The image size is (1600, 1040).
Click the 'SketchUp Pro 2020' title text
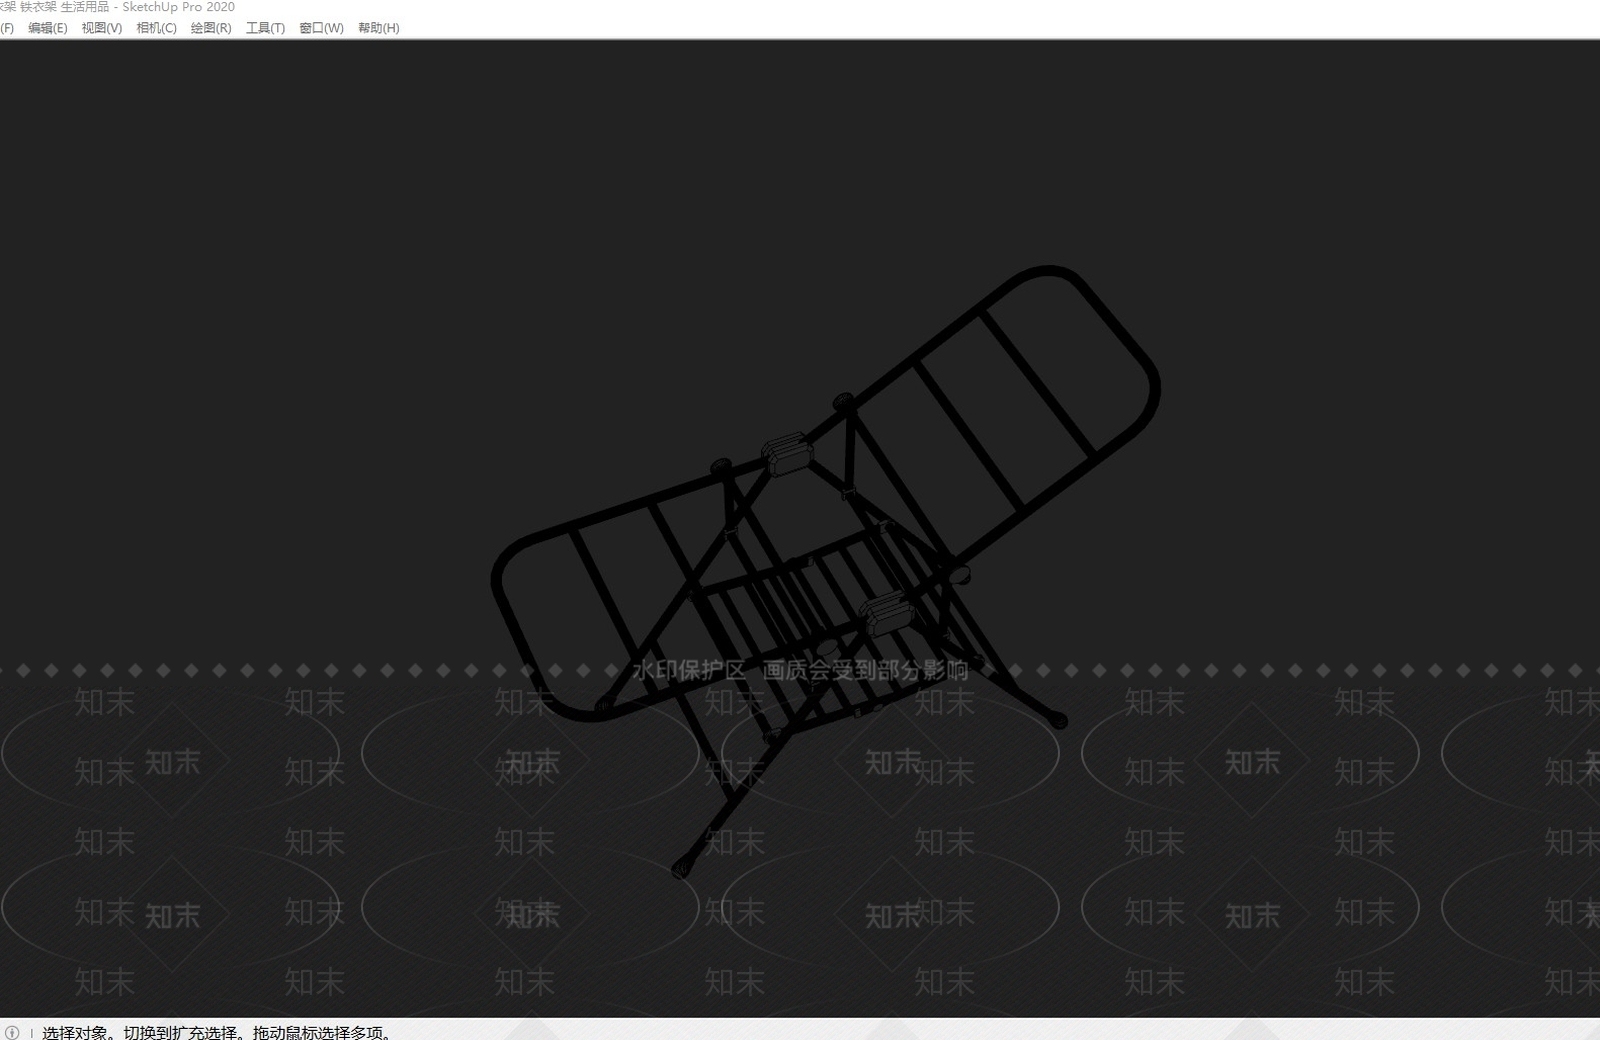(x=179, y=7)
